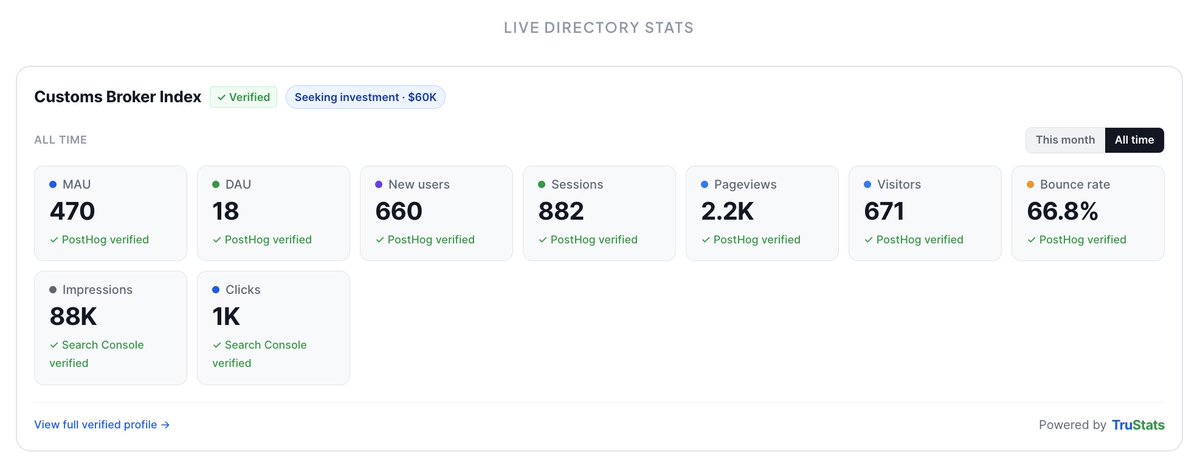Click Search Console verified text under Impressions
Screen dimensions: 1200x471
pyautogui.click(x=97, y=354)
